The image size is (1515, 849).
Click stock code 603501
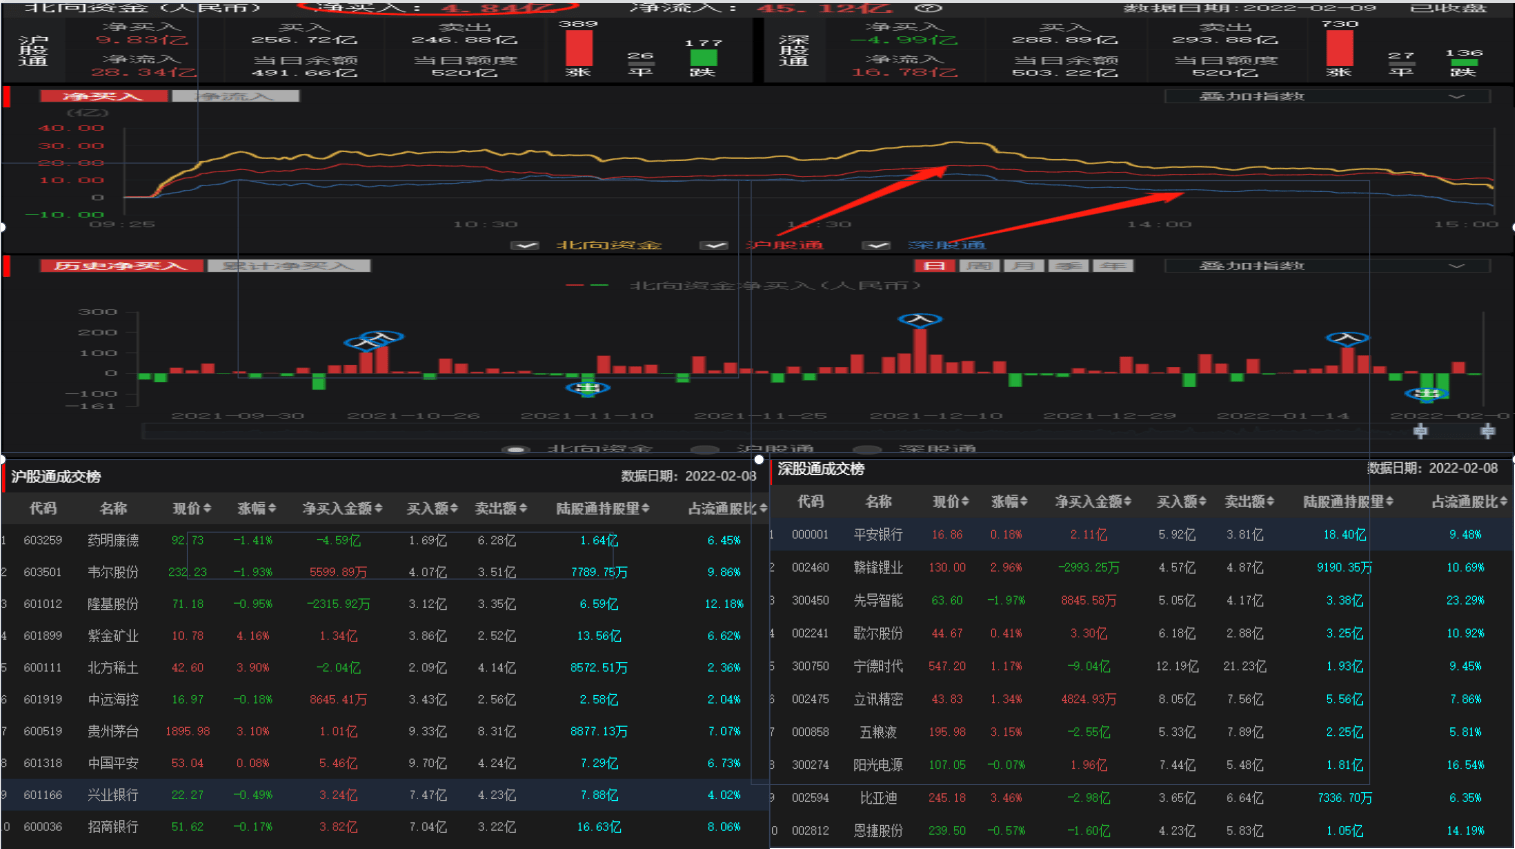coord(43,572)
